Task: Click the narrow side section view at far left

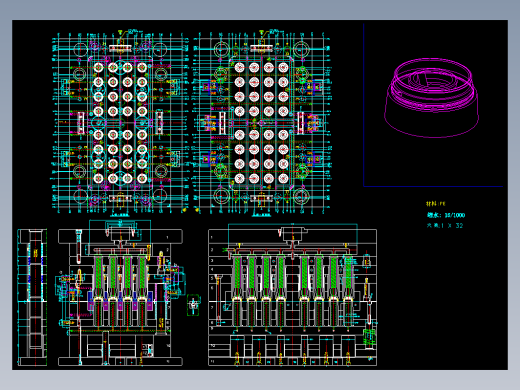Action: [x=32, y=297]
